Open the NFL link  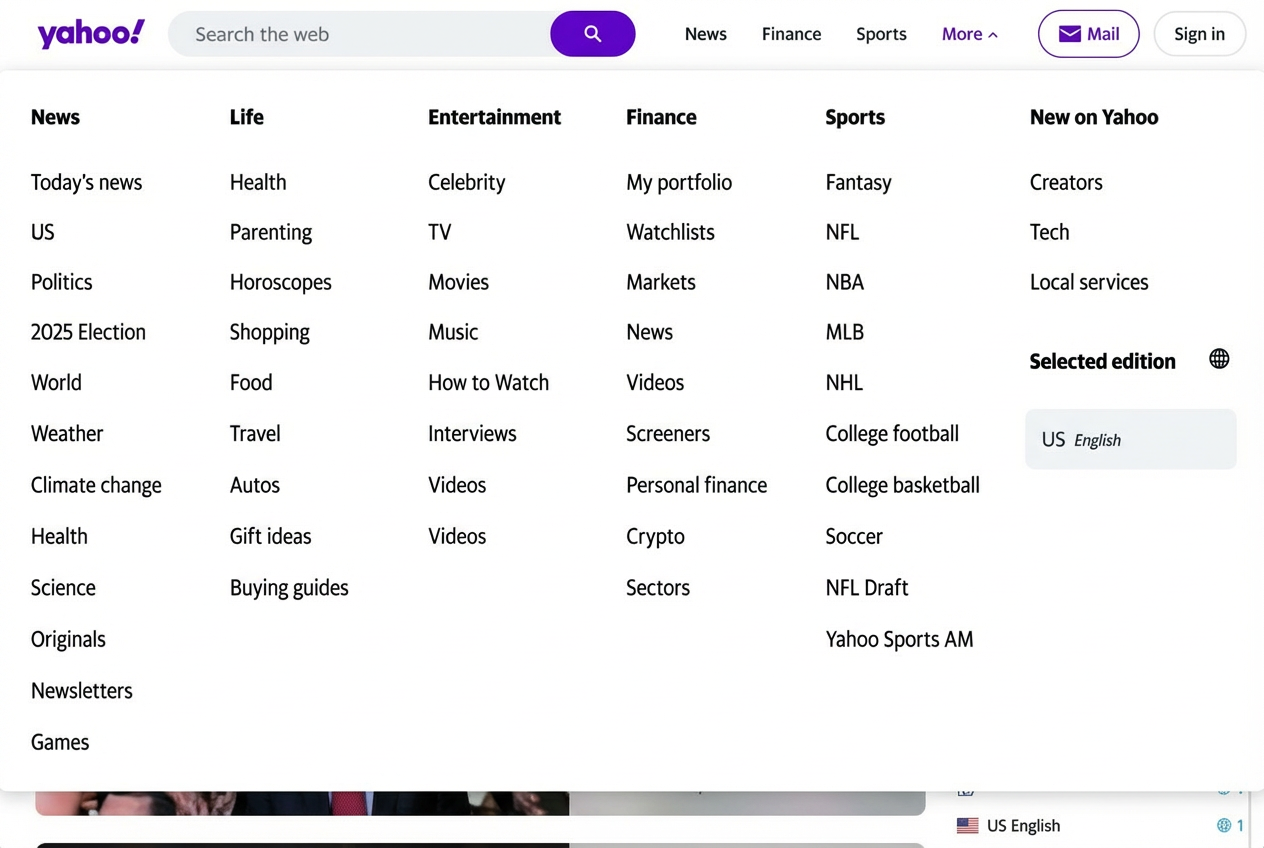pos(843,232)
